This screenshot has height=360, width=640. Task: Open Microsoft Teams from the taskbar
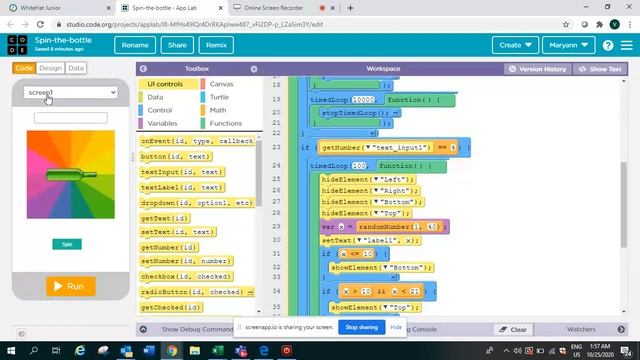pos(241,351)
